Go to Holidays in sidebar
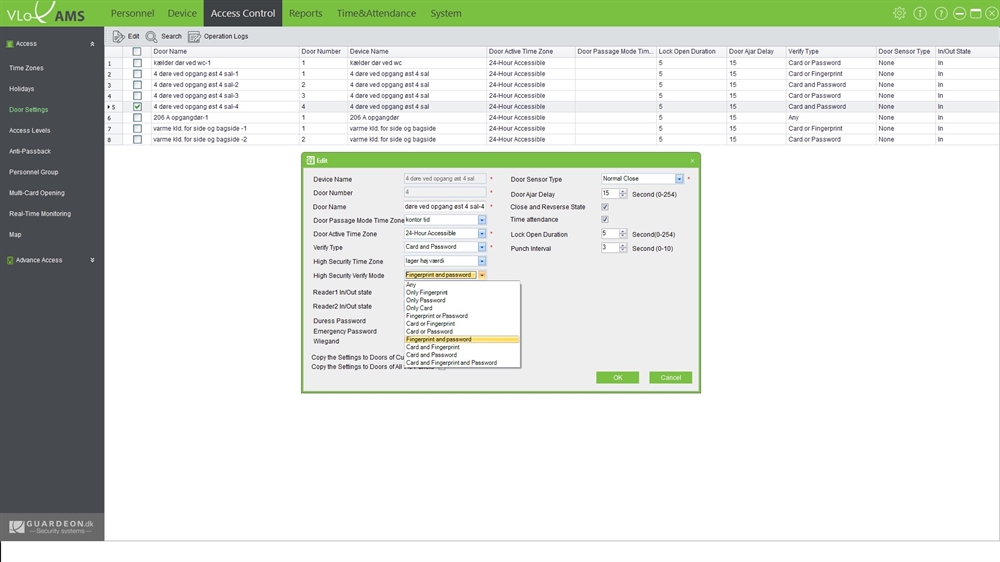1000x562 pixels. tap(22, 89)
